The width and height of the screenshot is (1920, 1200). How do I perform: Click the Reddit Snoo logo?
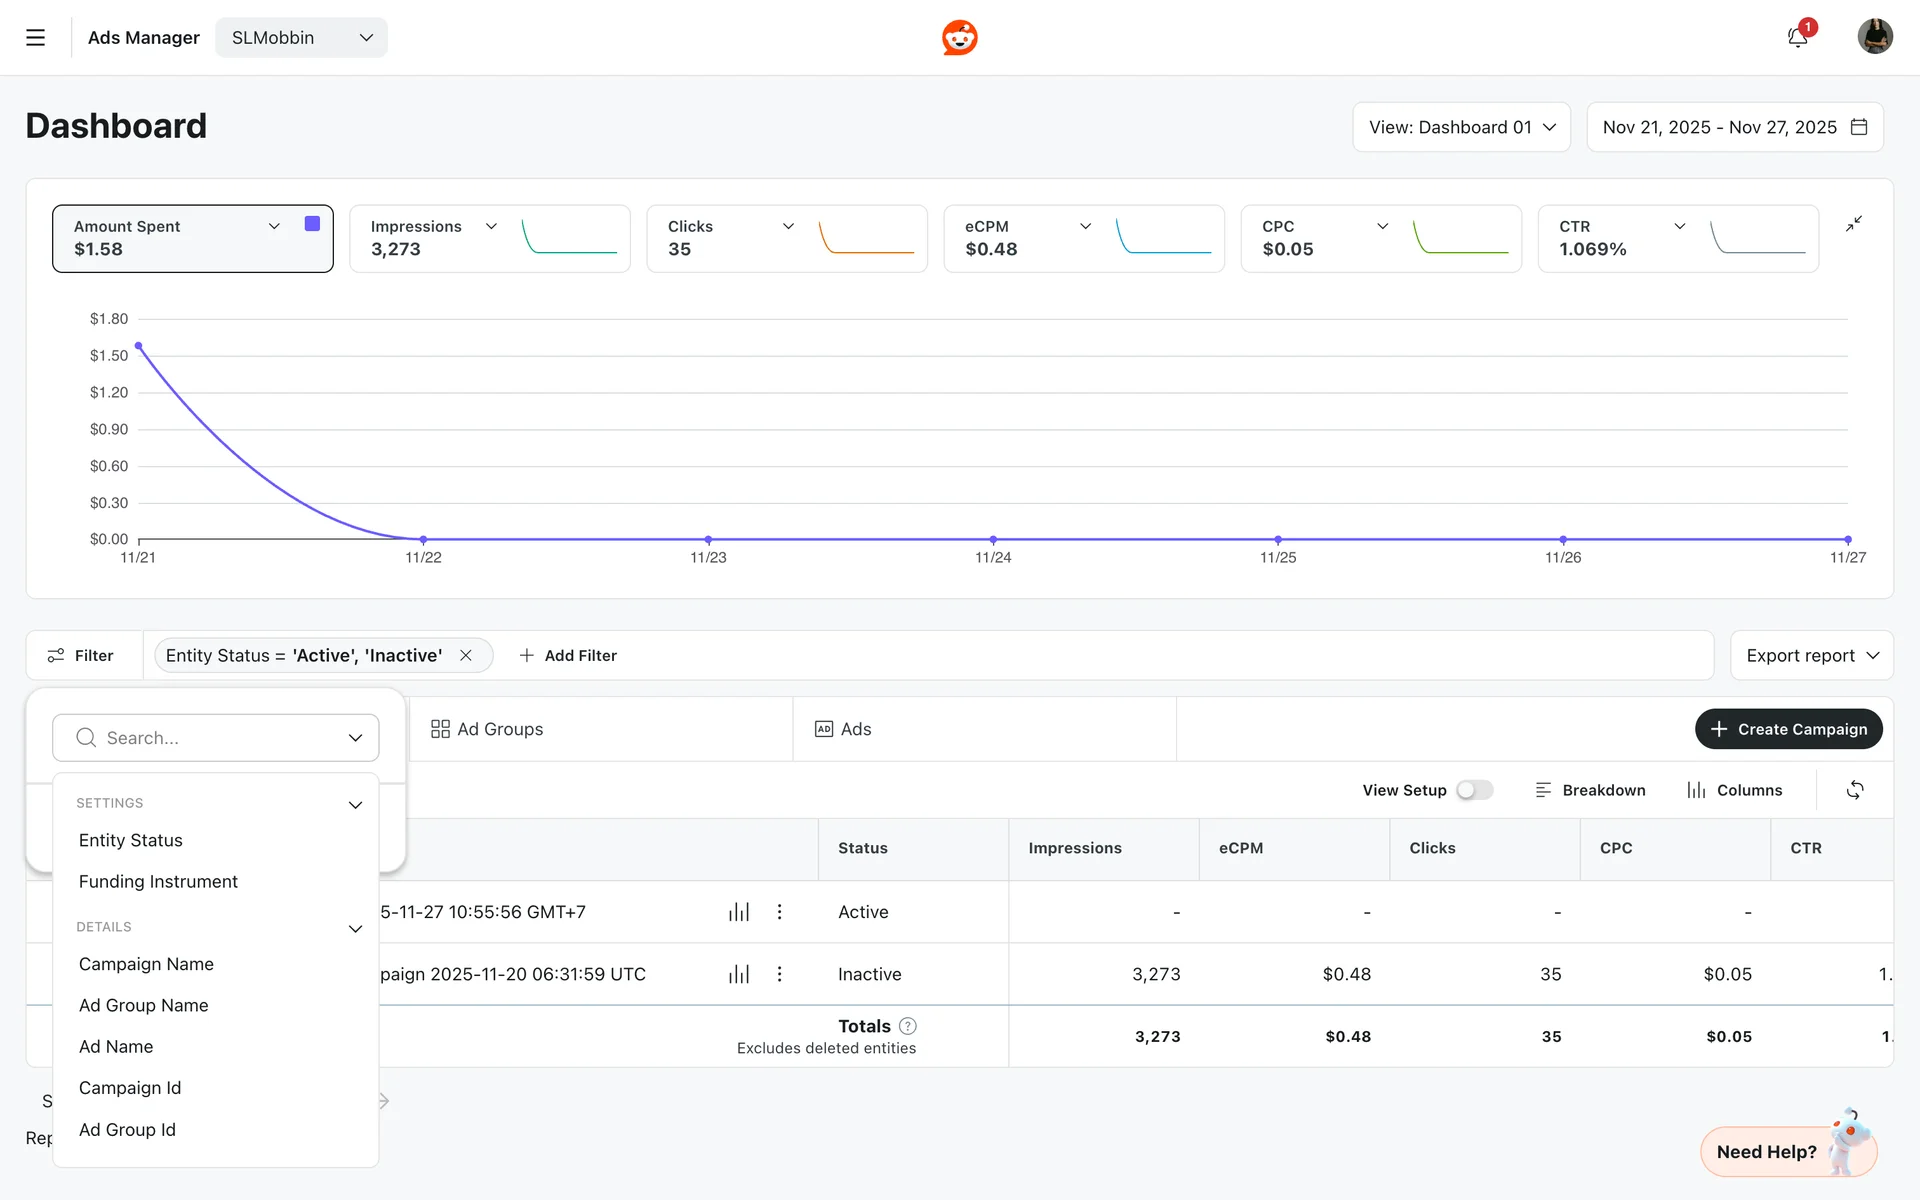959,38
